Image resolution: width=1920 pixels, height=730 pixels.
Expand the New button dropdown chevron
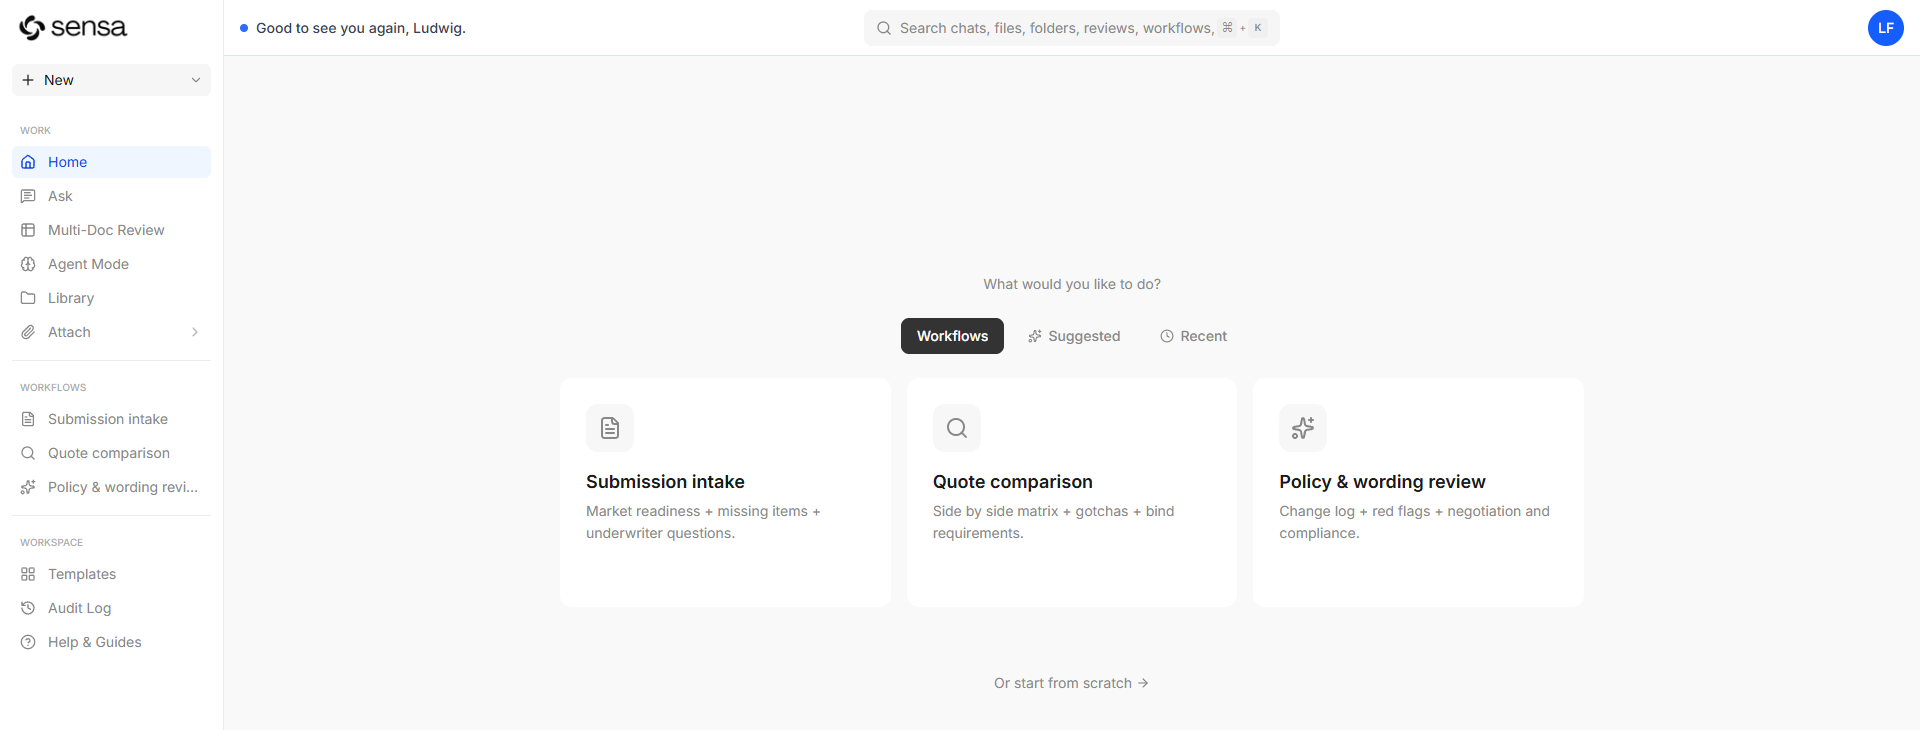[196, 80]
